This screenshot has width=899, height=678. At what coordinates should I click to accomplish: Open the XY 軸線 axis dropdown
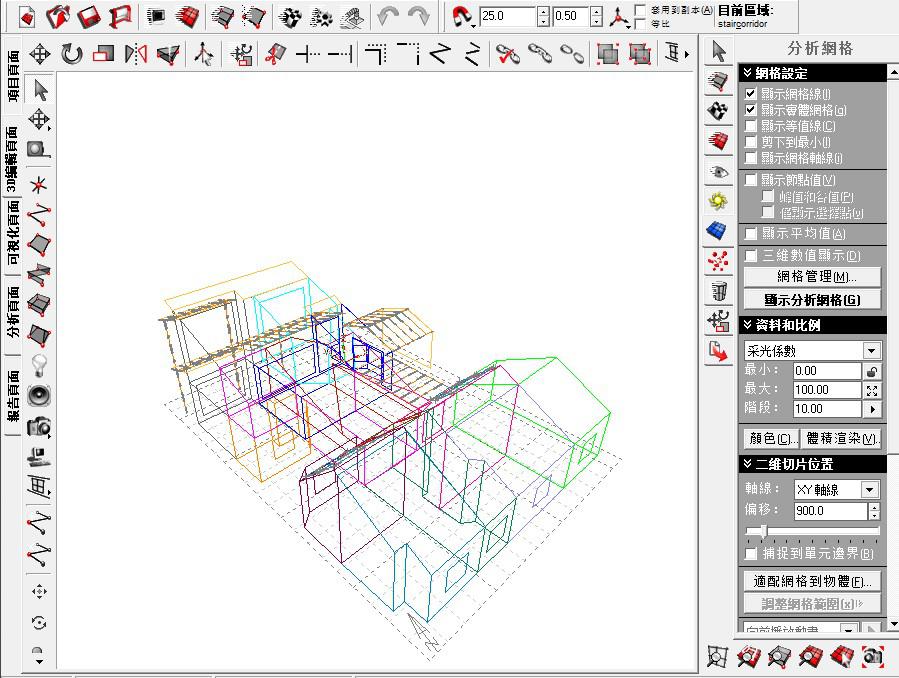click(869, 490)
